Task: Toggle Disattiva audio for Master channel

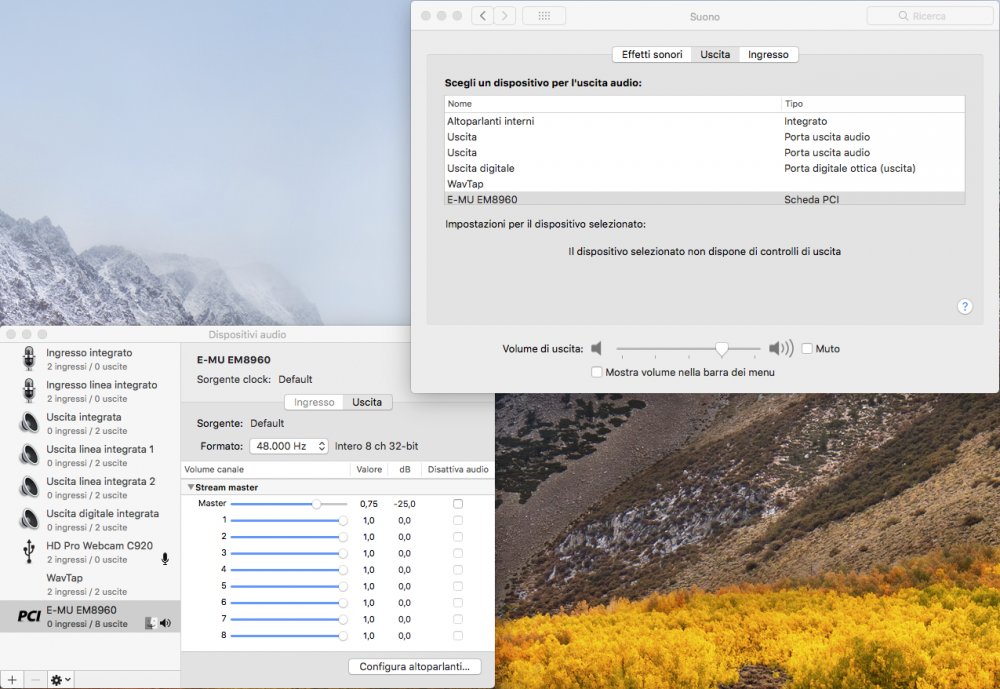Action: tap(458, 504)
